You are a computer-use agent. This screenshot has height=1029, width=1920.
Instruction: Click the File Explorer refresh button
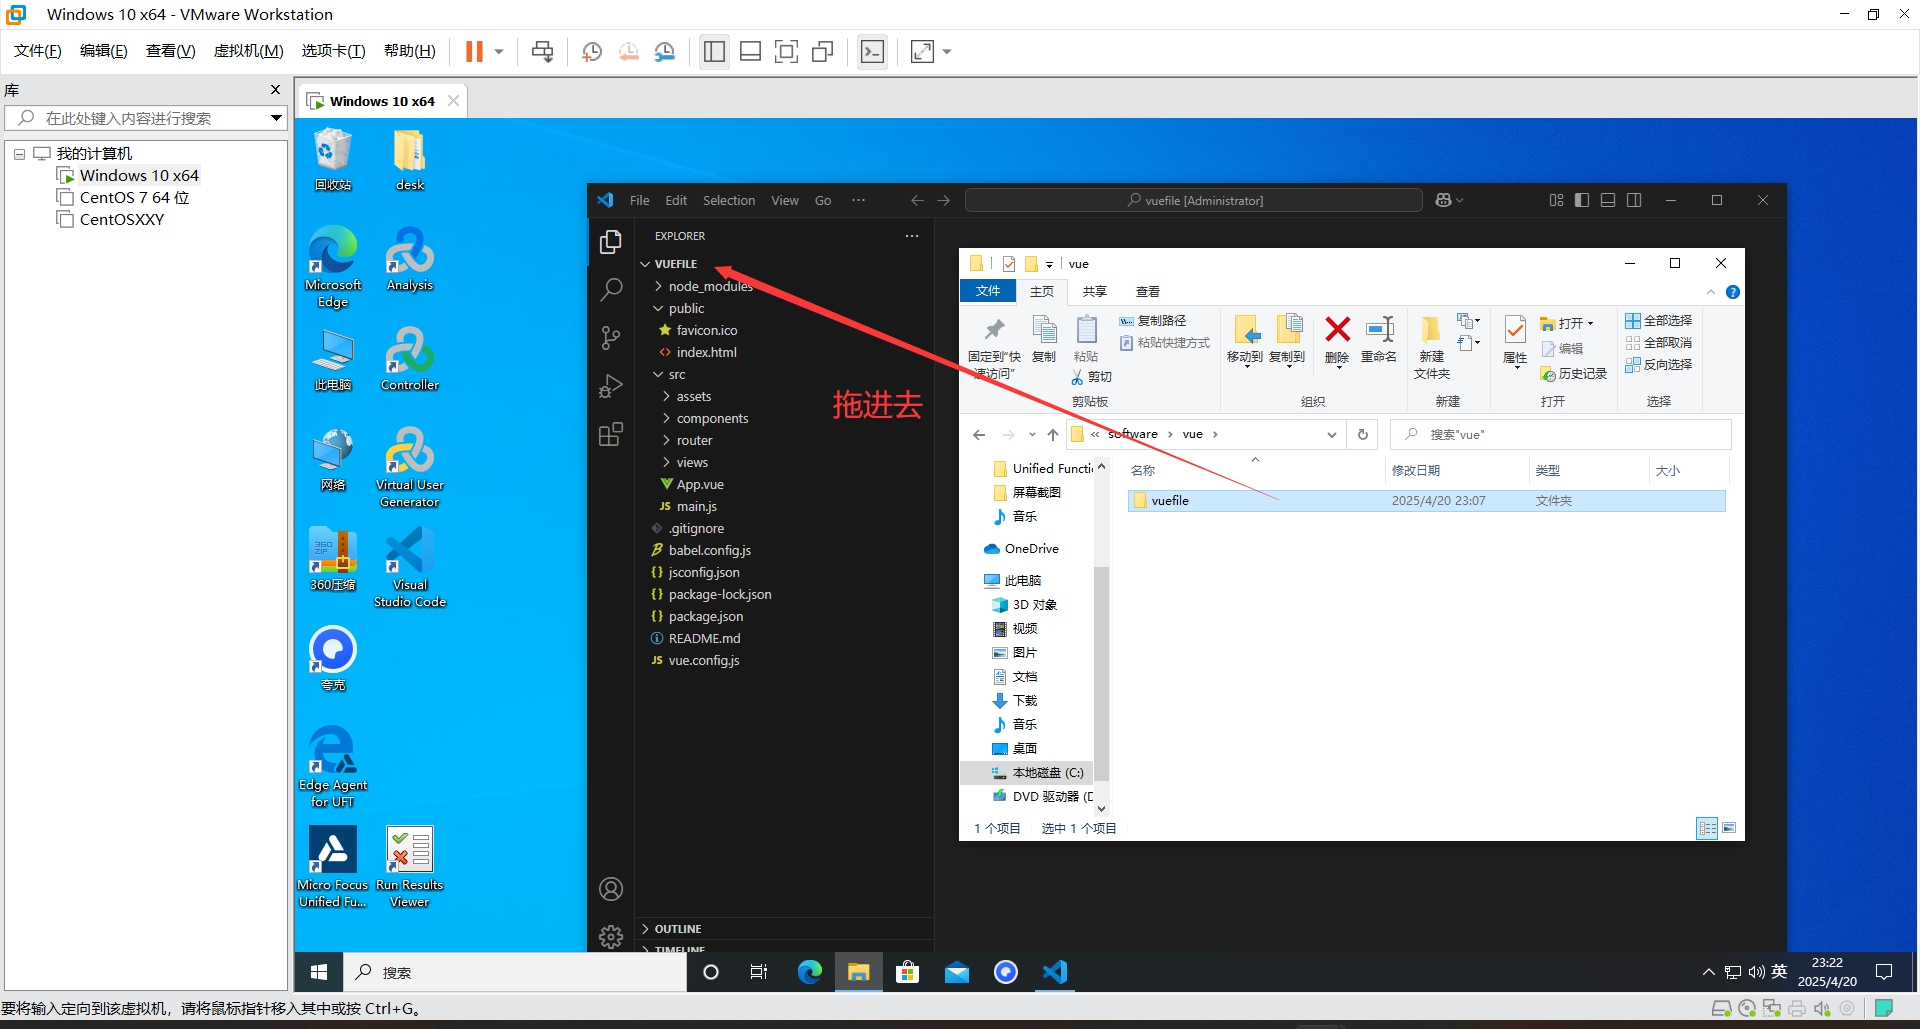point(1362,434)
